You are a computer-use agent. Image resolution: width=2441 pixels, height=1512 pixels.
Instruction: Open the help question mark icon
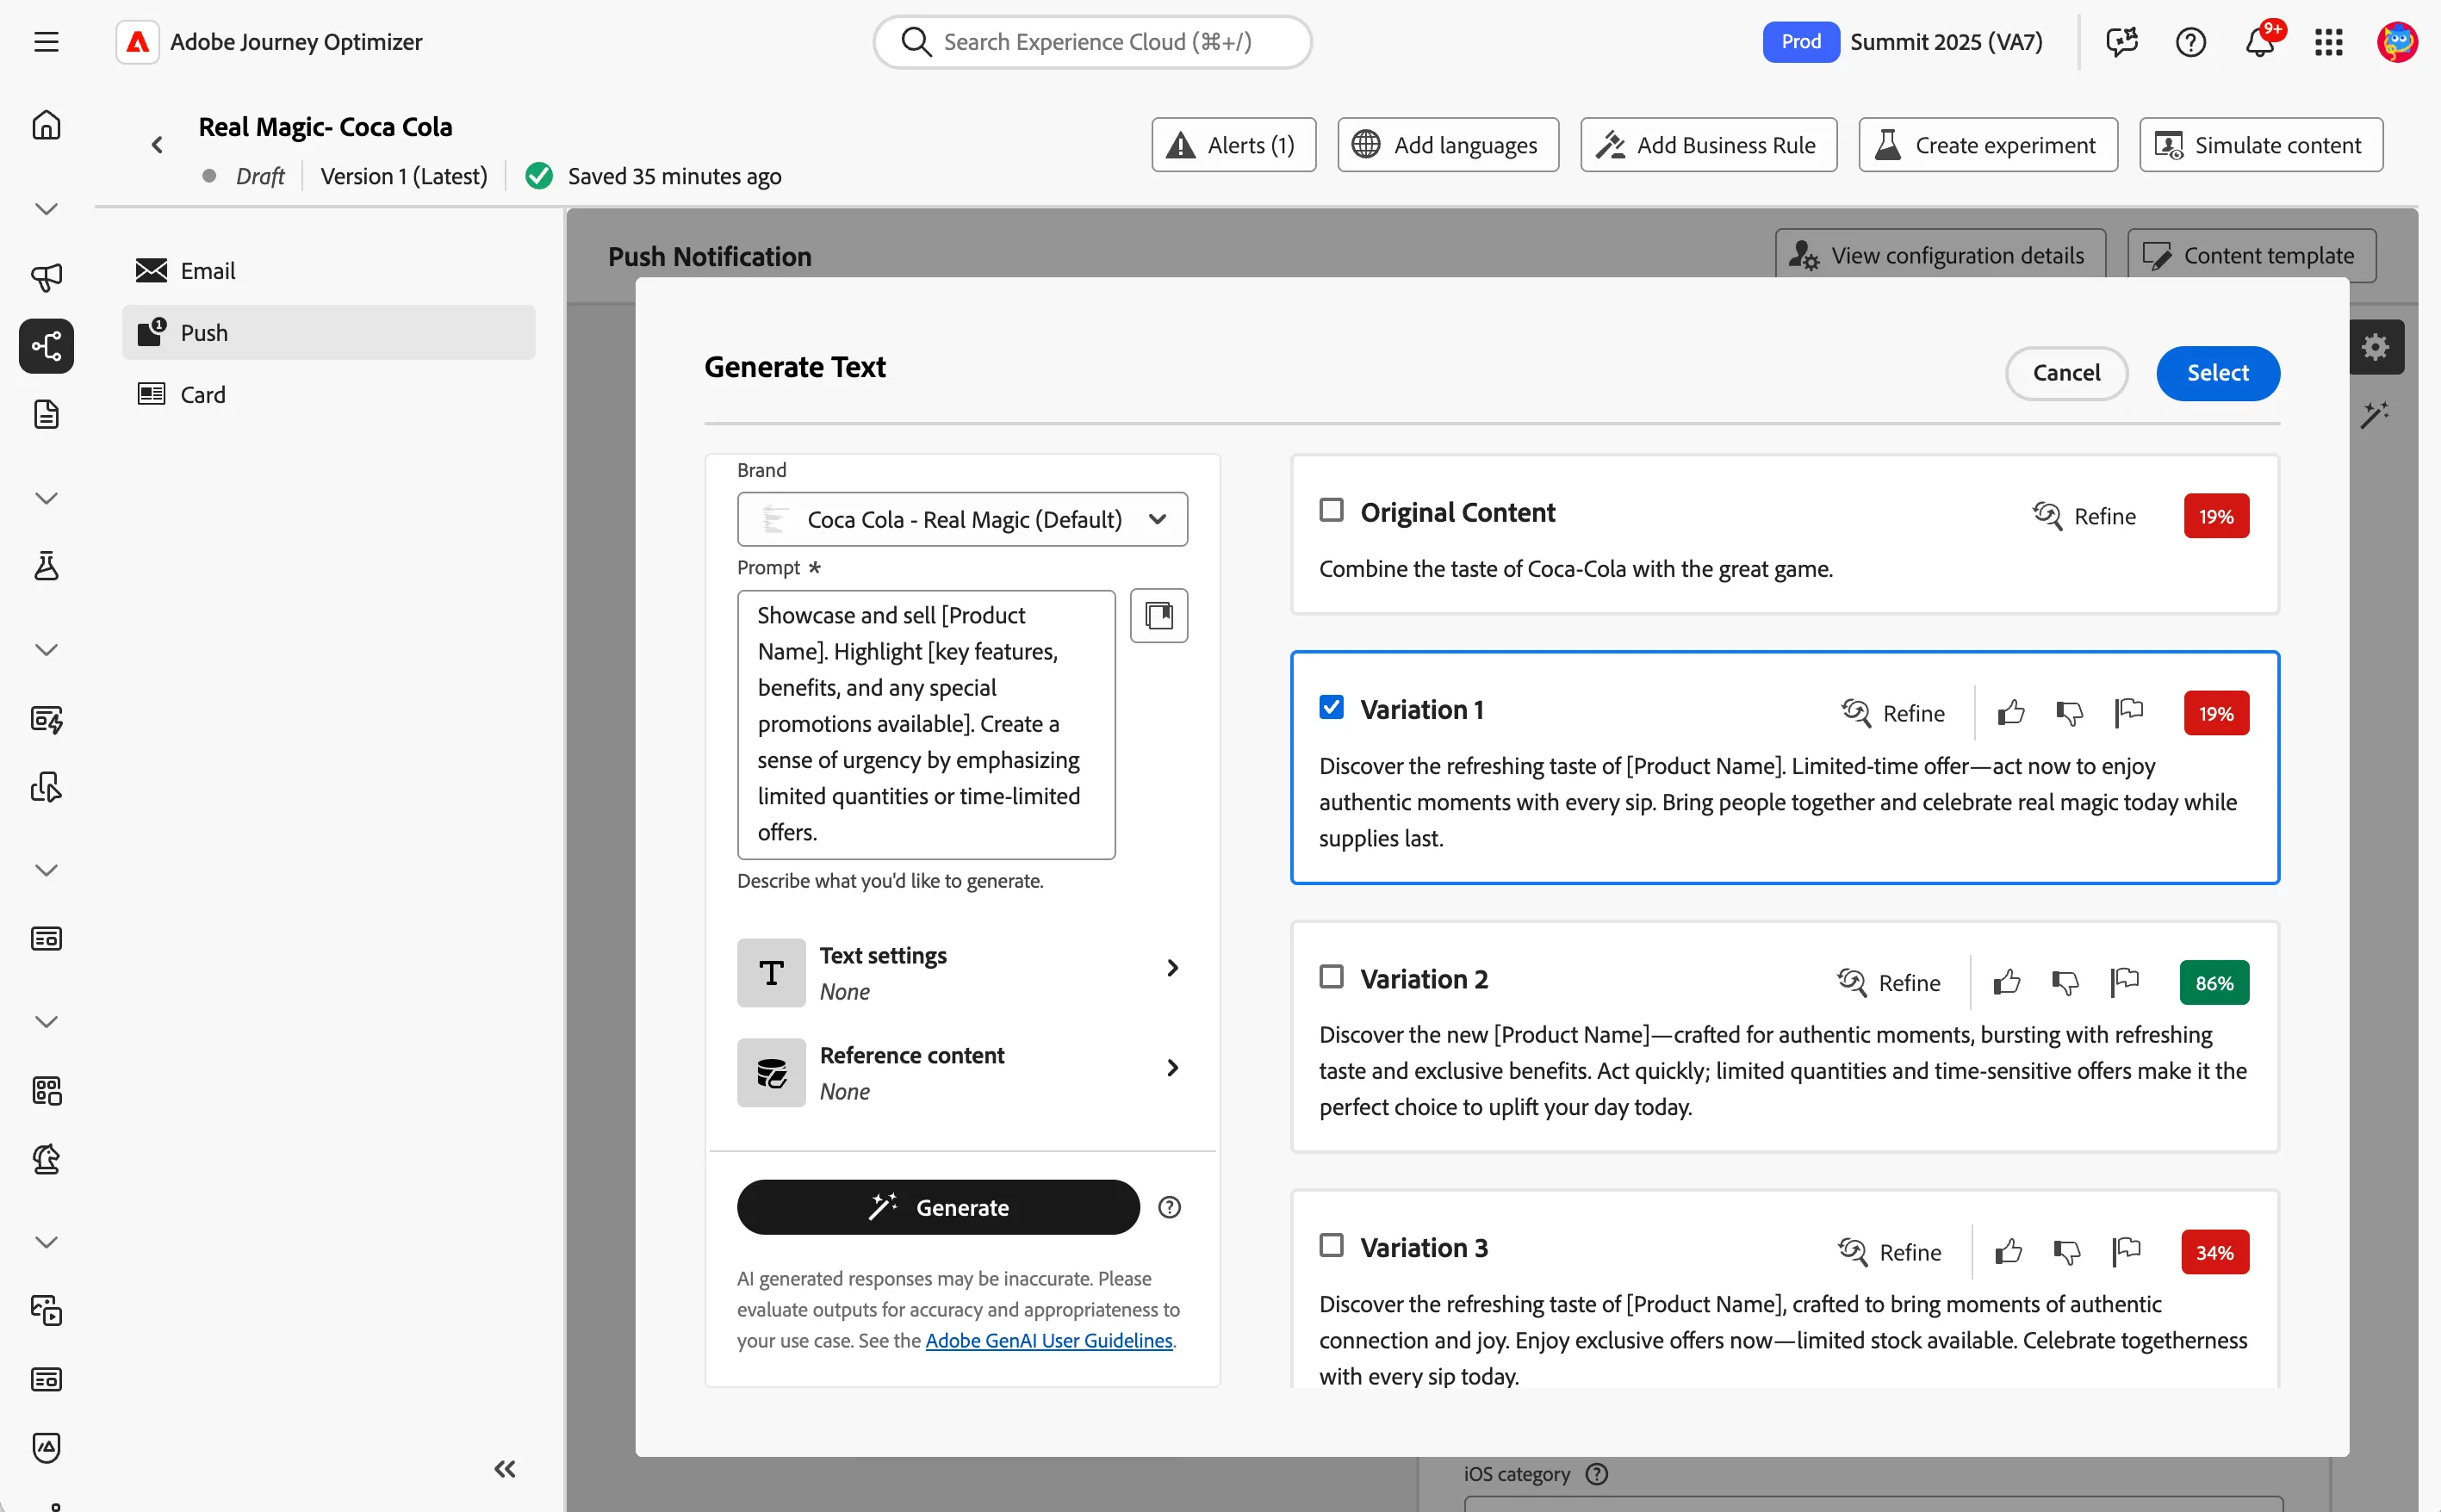tap(2191, 42)
